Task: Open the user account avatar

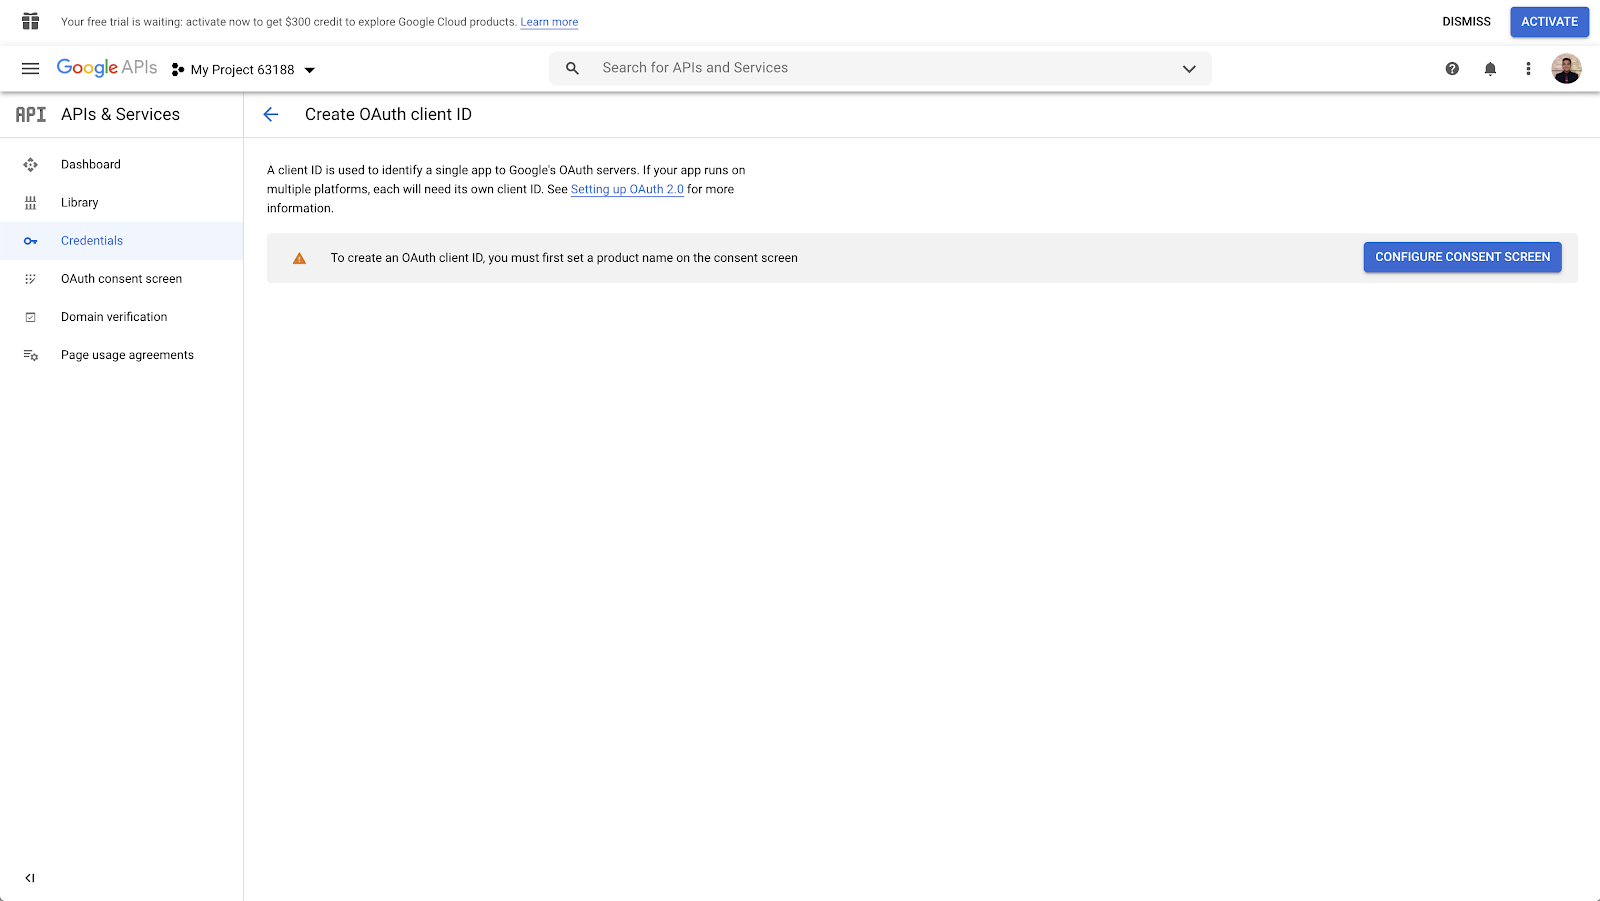Action: [x=1566, y=69]
